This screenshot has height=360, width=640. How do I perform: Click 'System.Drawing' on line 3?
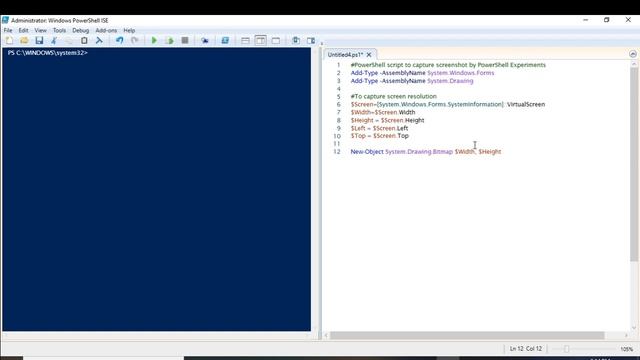450,81
